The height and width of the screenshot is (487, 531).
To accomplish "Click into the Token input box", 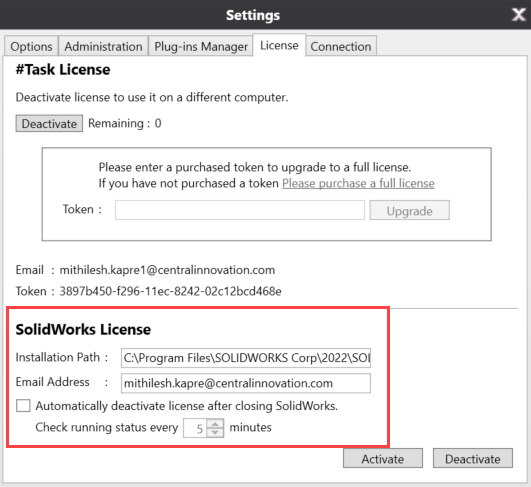I will tap(240, 210).
